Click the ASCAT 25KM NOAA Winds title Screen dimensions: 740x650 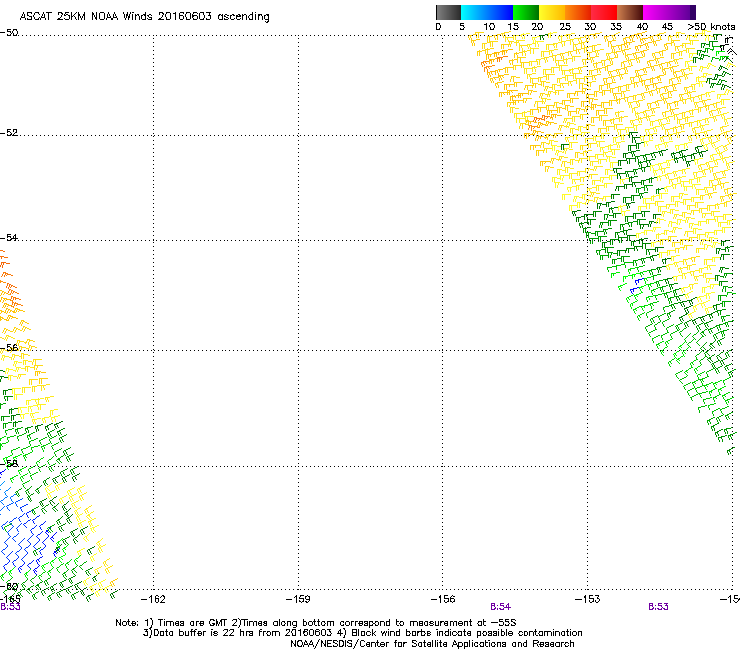[144, 17]
